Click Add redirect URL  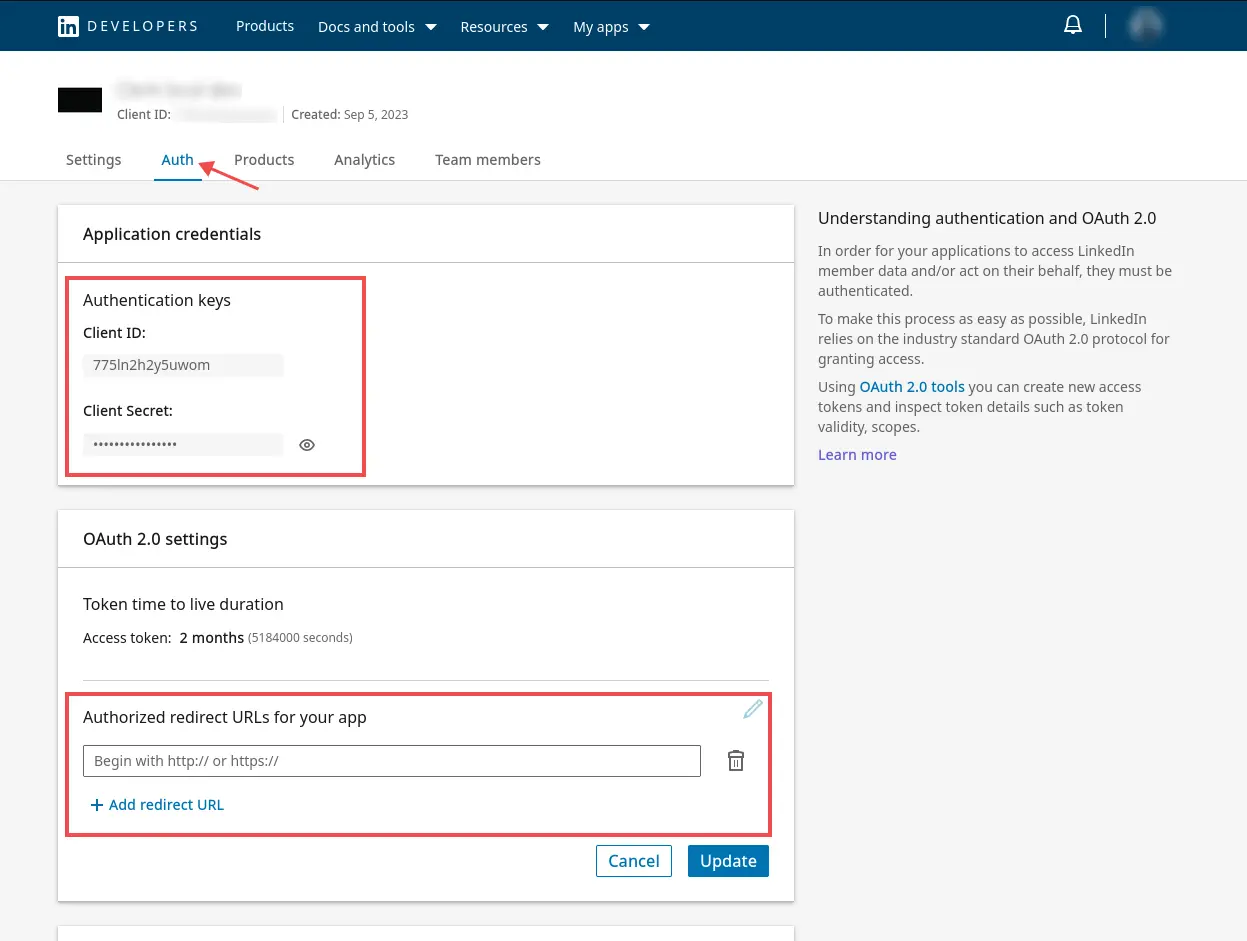point(157,805)
